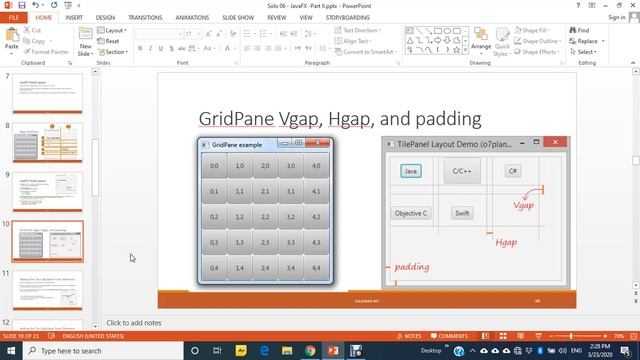This screenshot has width=640, height=360.
Task: Switch to the TRANSITIONS tab
Action: [145, 18]
